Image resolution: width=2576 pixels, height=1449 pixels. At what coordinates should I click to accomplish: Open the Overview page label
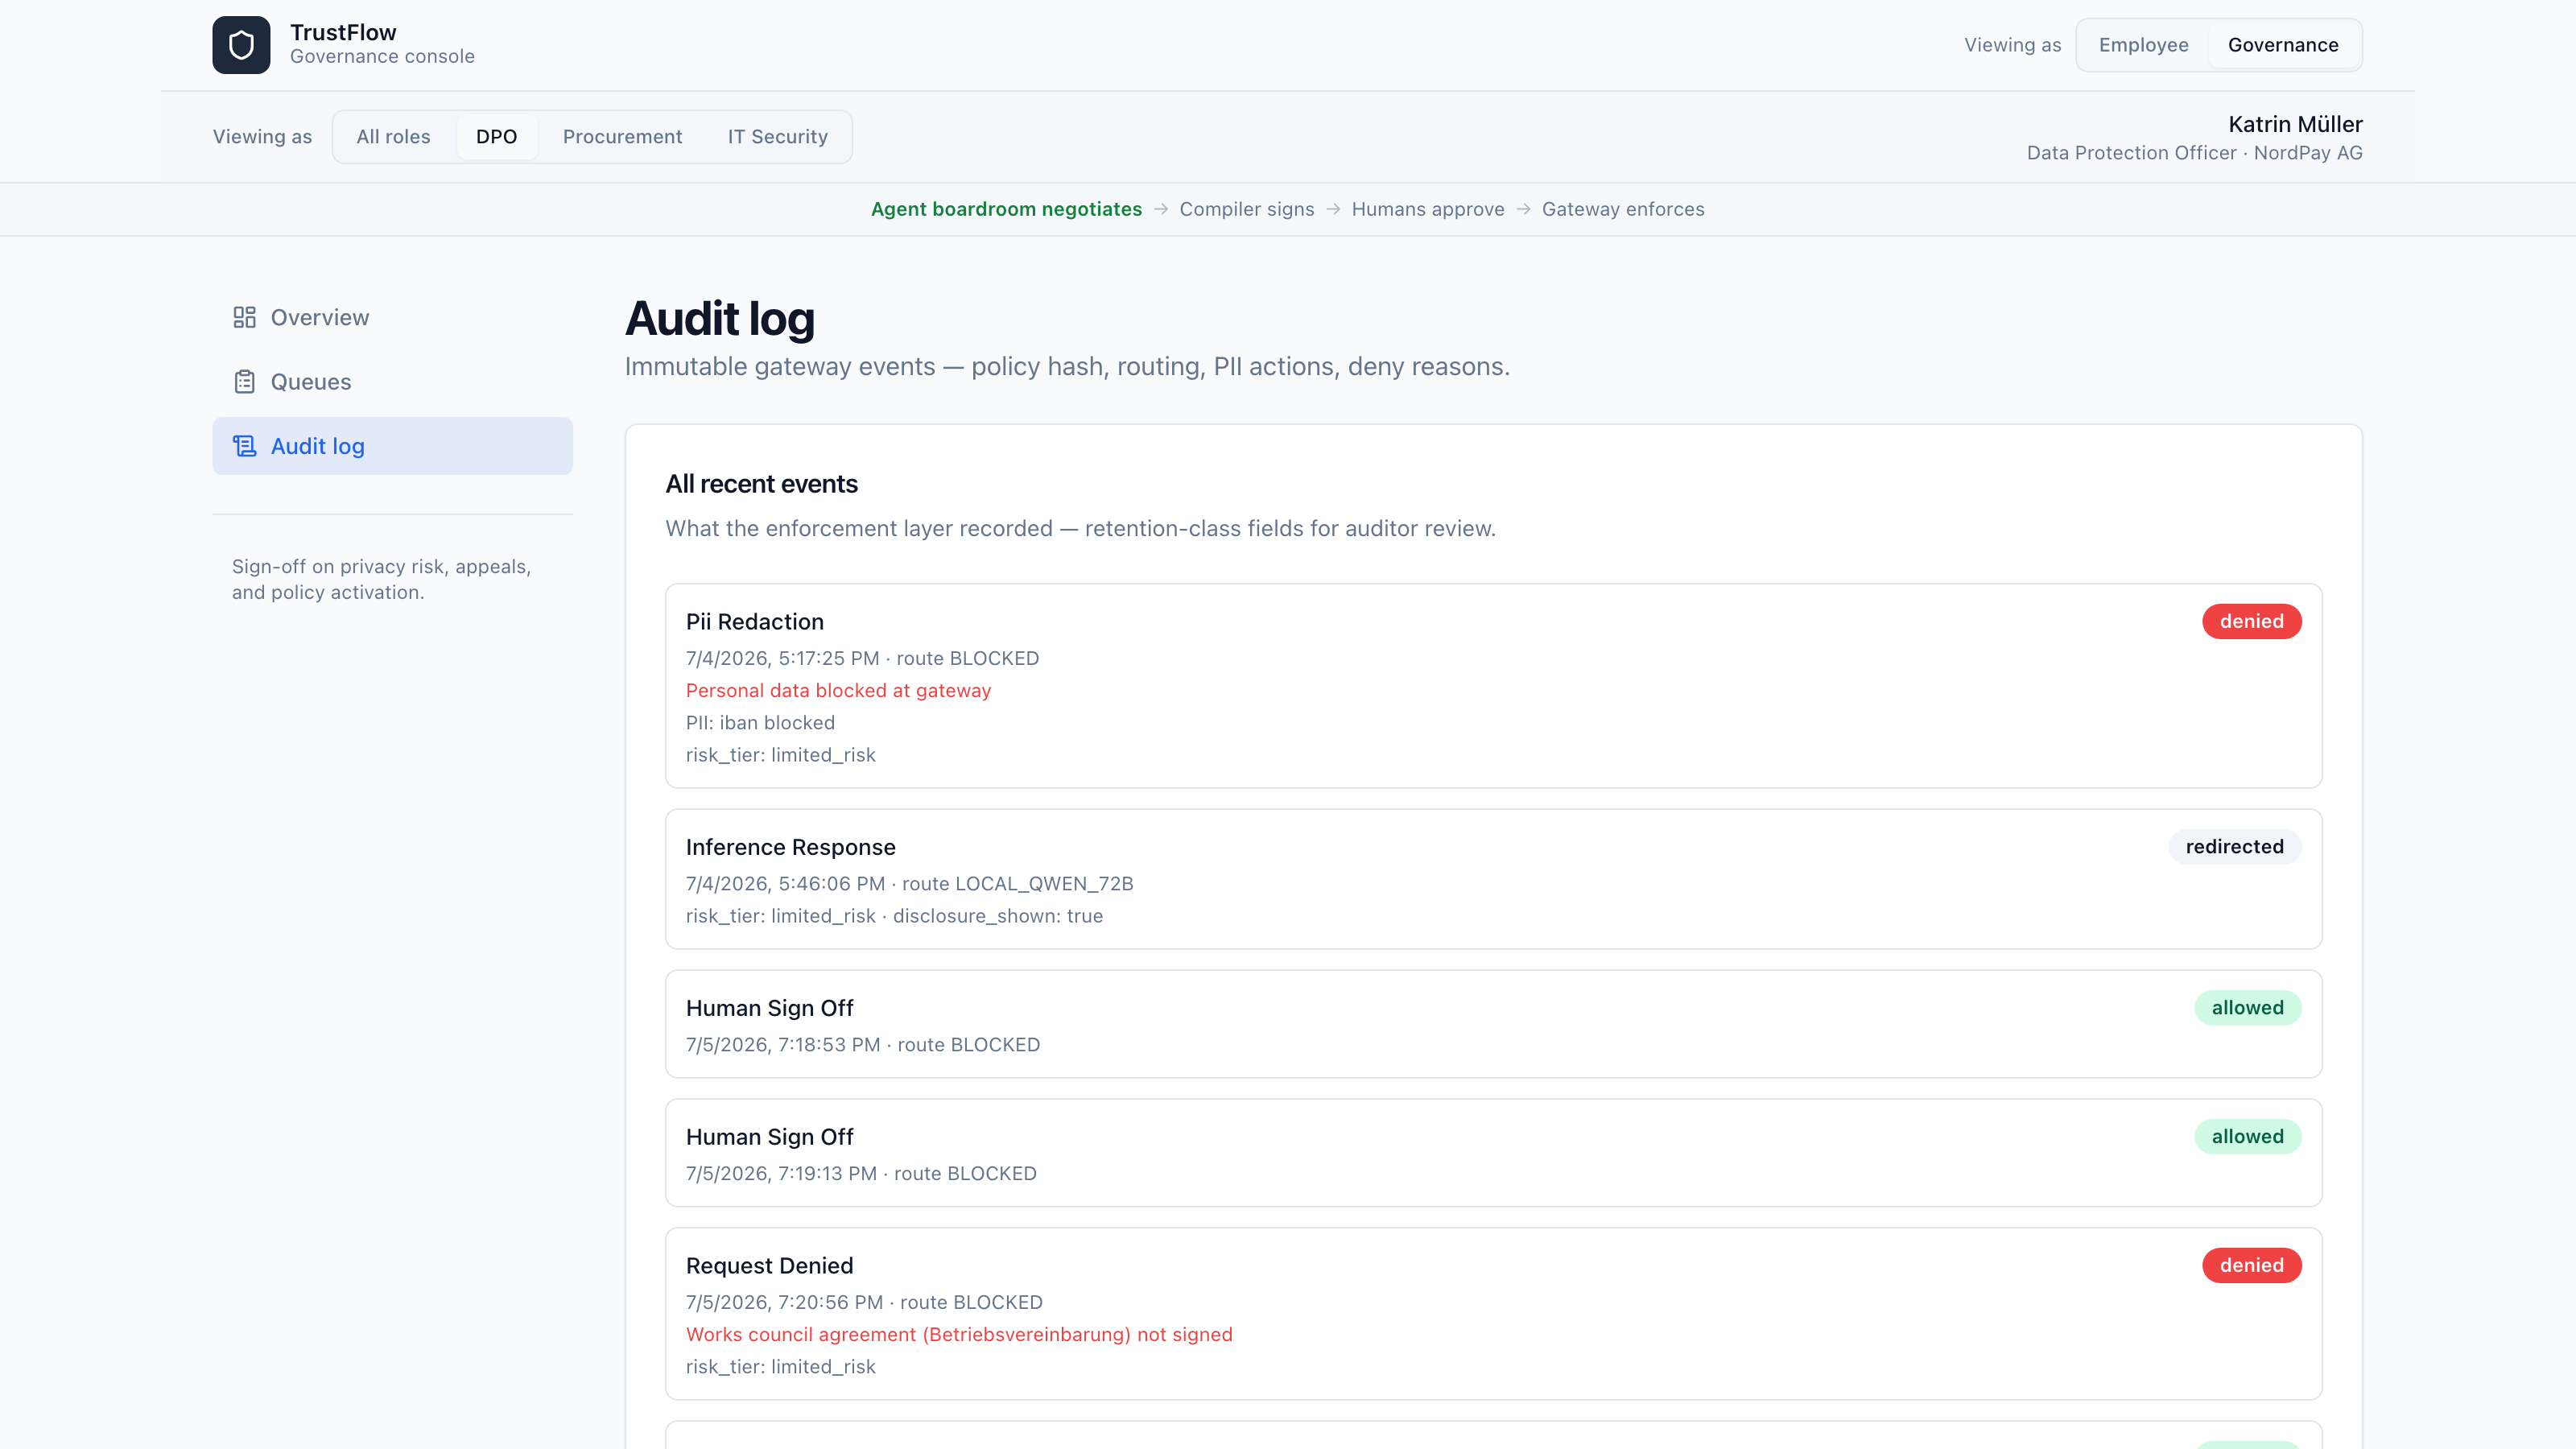tap(320, 317)
